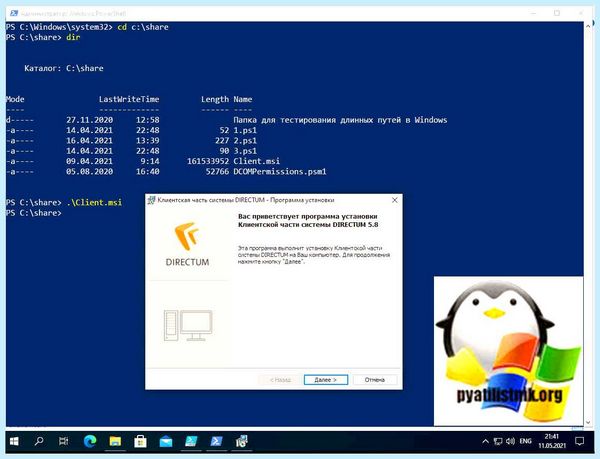The height and width of the screenshot is (459, 600).
Task: Open the Mail app from the taskbar
Action: (166, 442)
